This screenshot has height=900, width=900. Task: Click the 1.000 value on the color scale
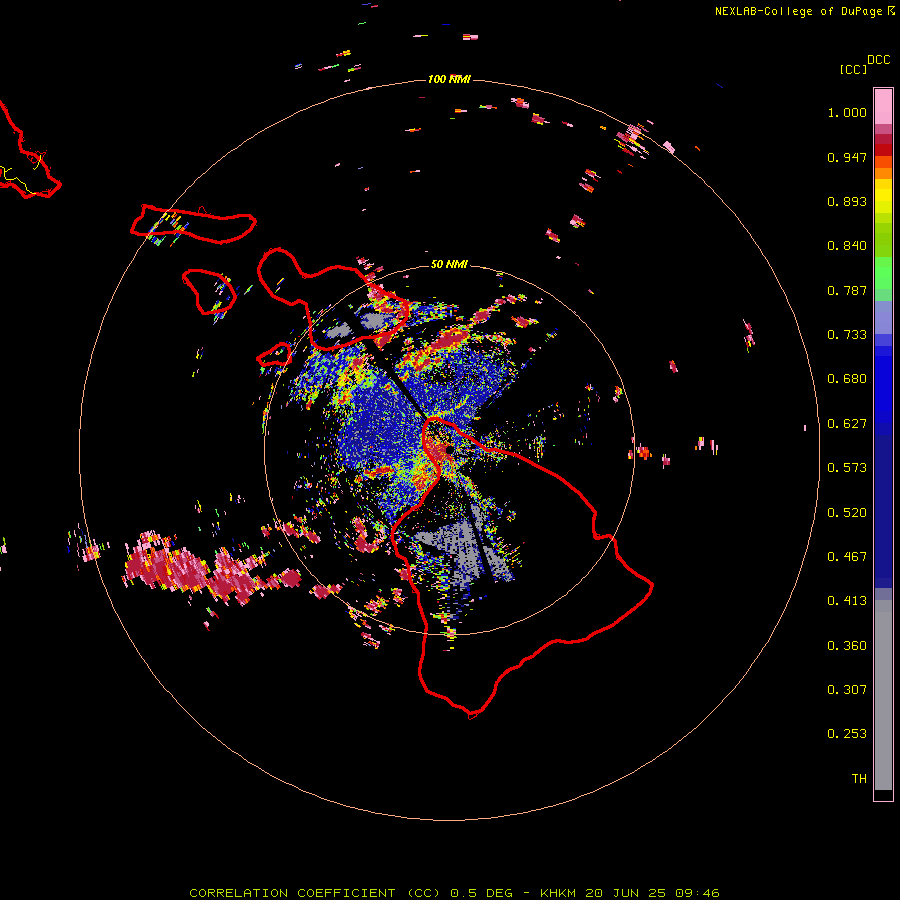(847, 112)
